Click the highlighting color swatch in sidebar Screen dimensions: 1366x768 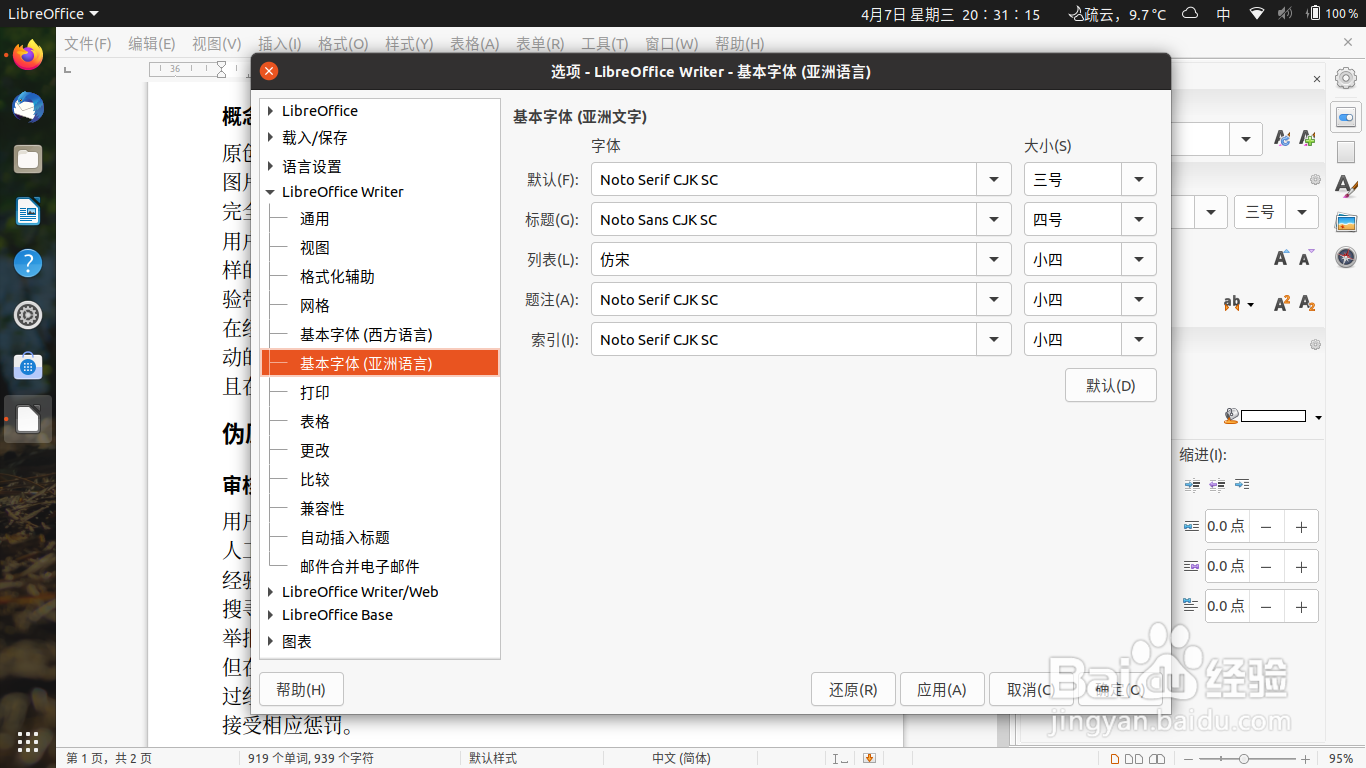(1273, 416)
